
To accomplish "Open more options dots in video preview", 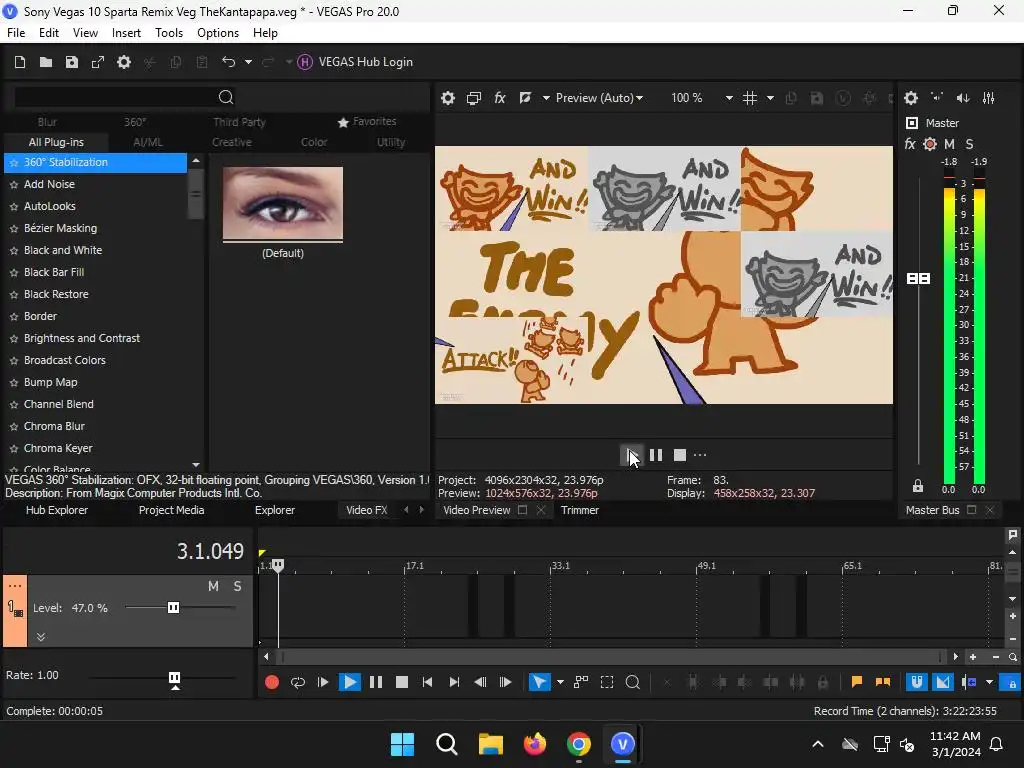I will pyautogui.click(x=700, y=455).
